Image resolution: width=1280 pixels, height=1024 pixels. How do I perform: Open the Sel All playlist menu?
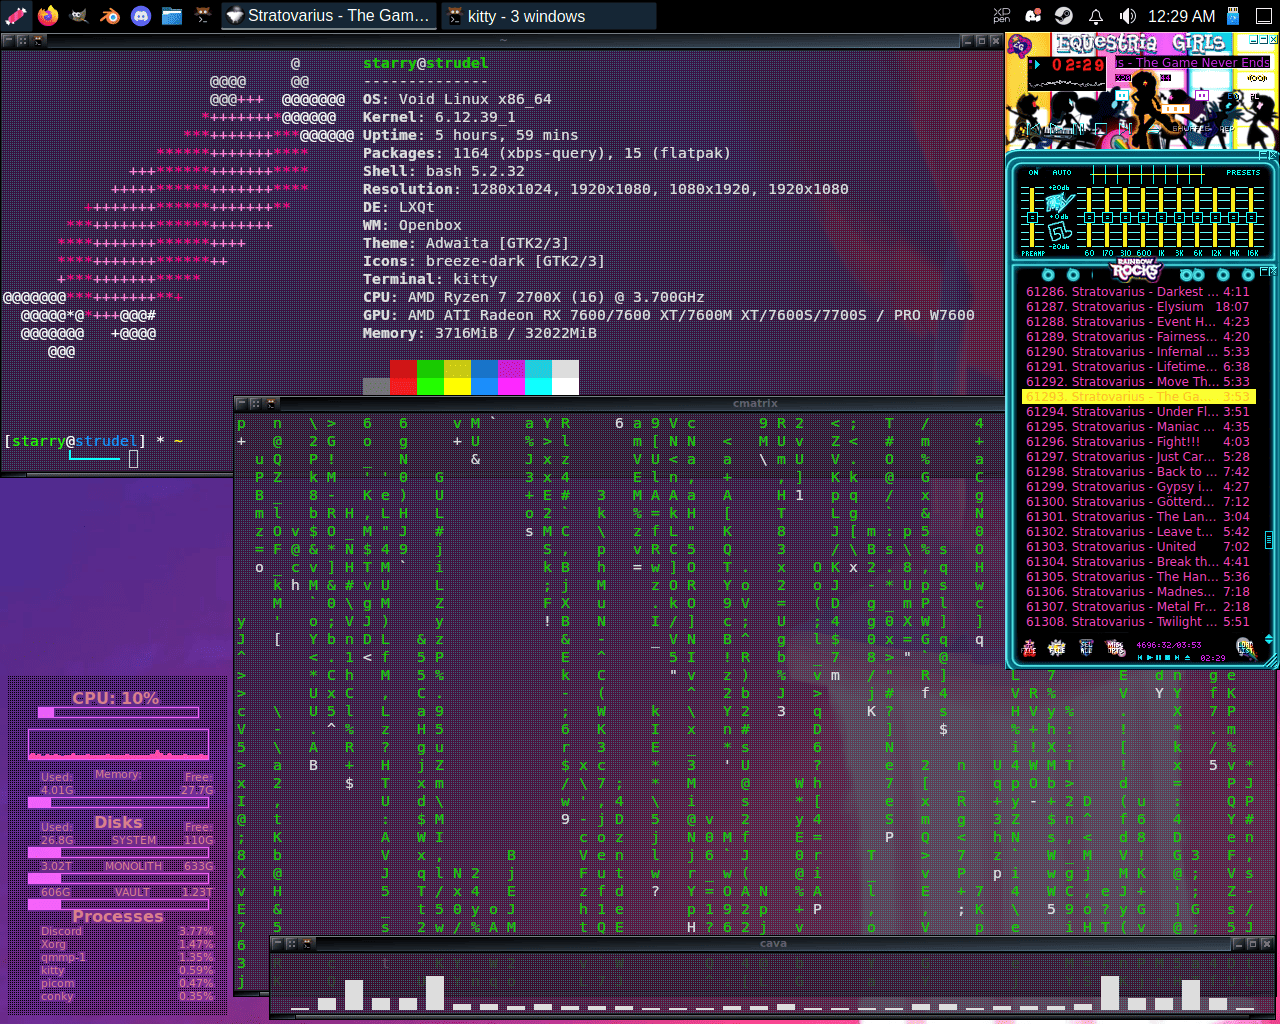point(1087,648)
